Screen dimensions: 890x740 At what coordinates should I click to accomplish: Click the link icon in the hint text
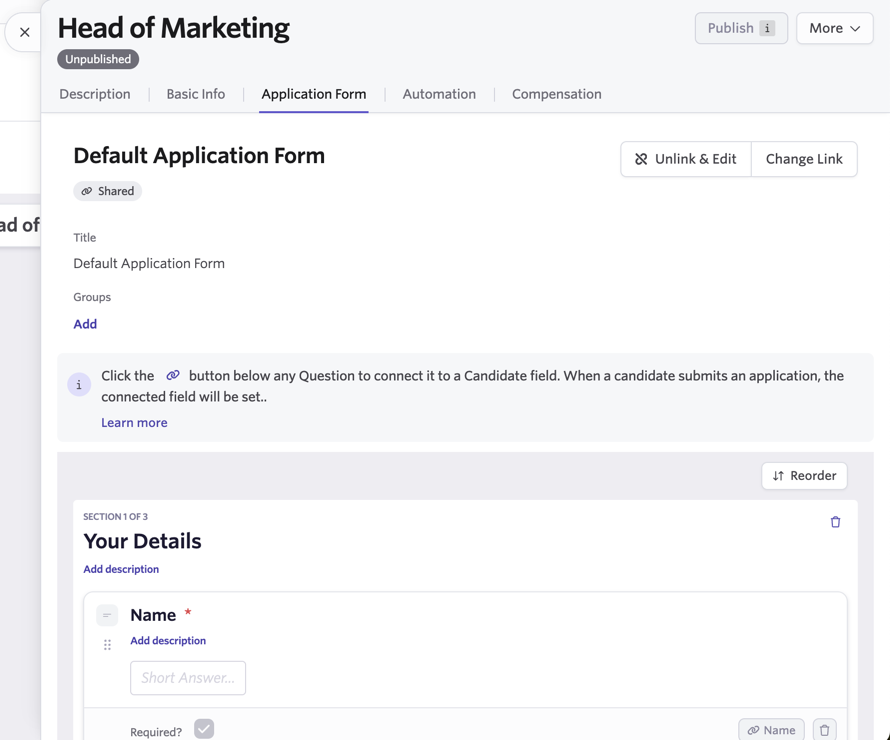tap(173, 375)
